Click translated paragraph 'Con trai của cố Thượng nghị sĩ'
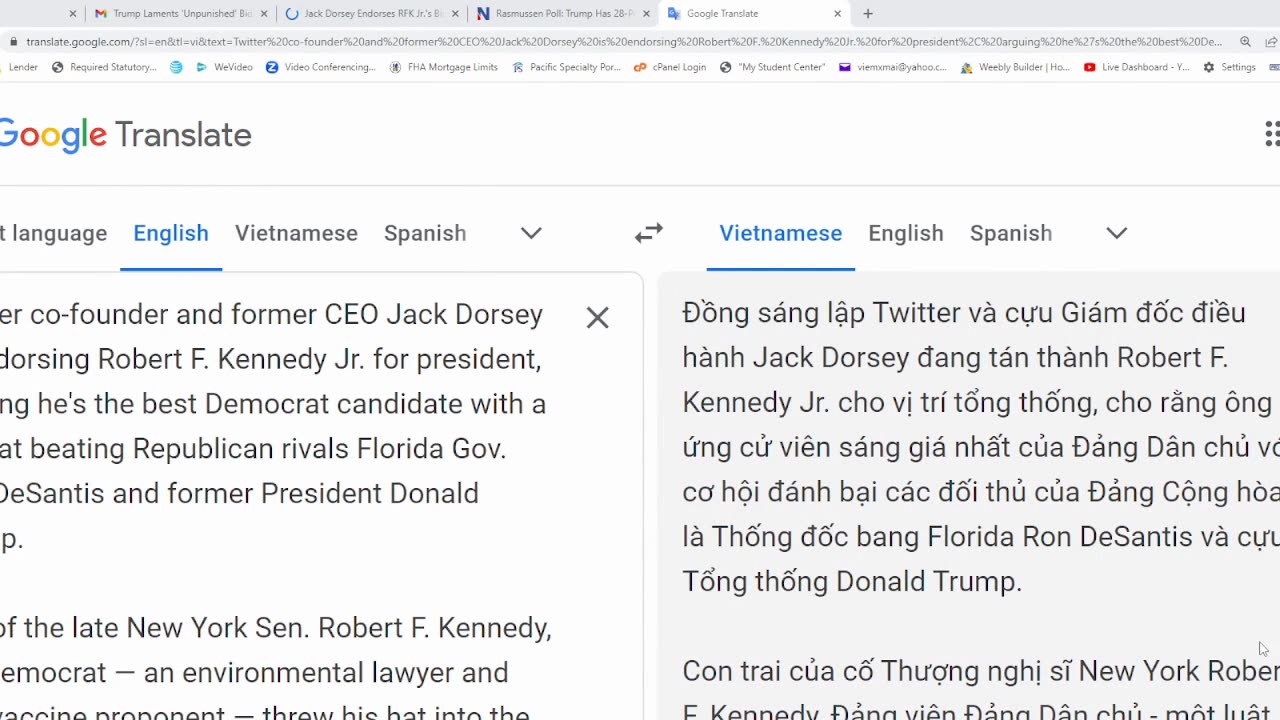1280x720 pixels. (x=876, y=671)
